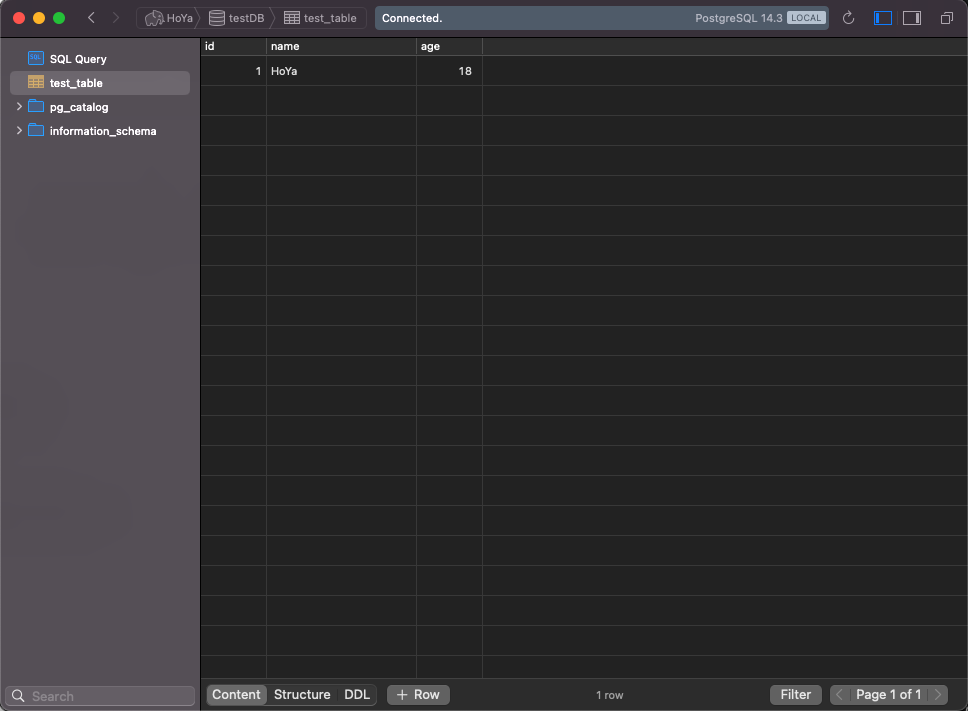Screen dimensions: 968x711
Task: Select test_table in the sidebar
Action: click(x=100, y=83)
